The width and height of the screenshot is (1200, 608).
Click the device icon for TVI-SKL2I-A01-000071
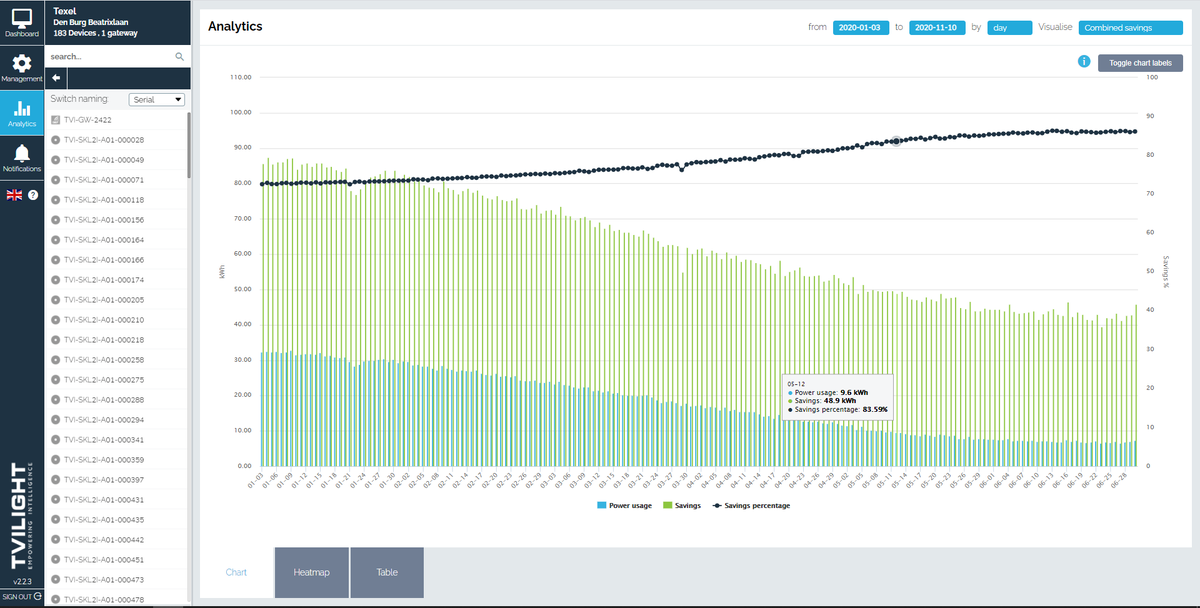pyautogui.click(x=55, y=180)
